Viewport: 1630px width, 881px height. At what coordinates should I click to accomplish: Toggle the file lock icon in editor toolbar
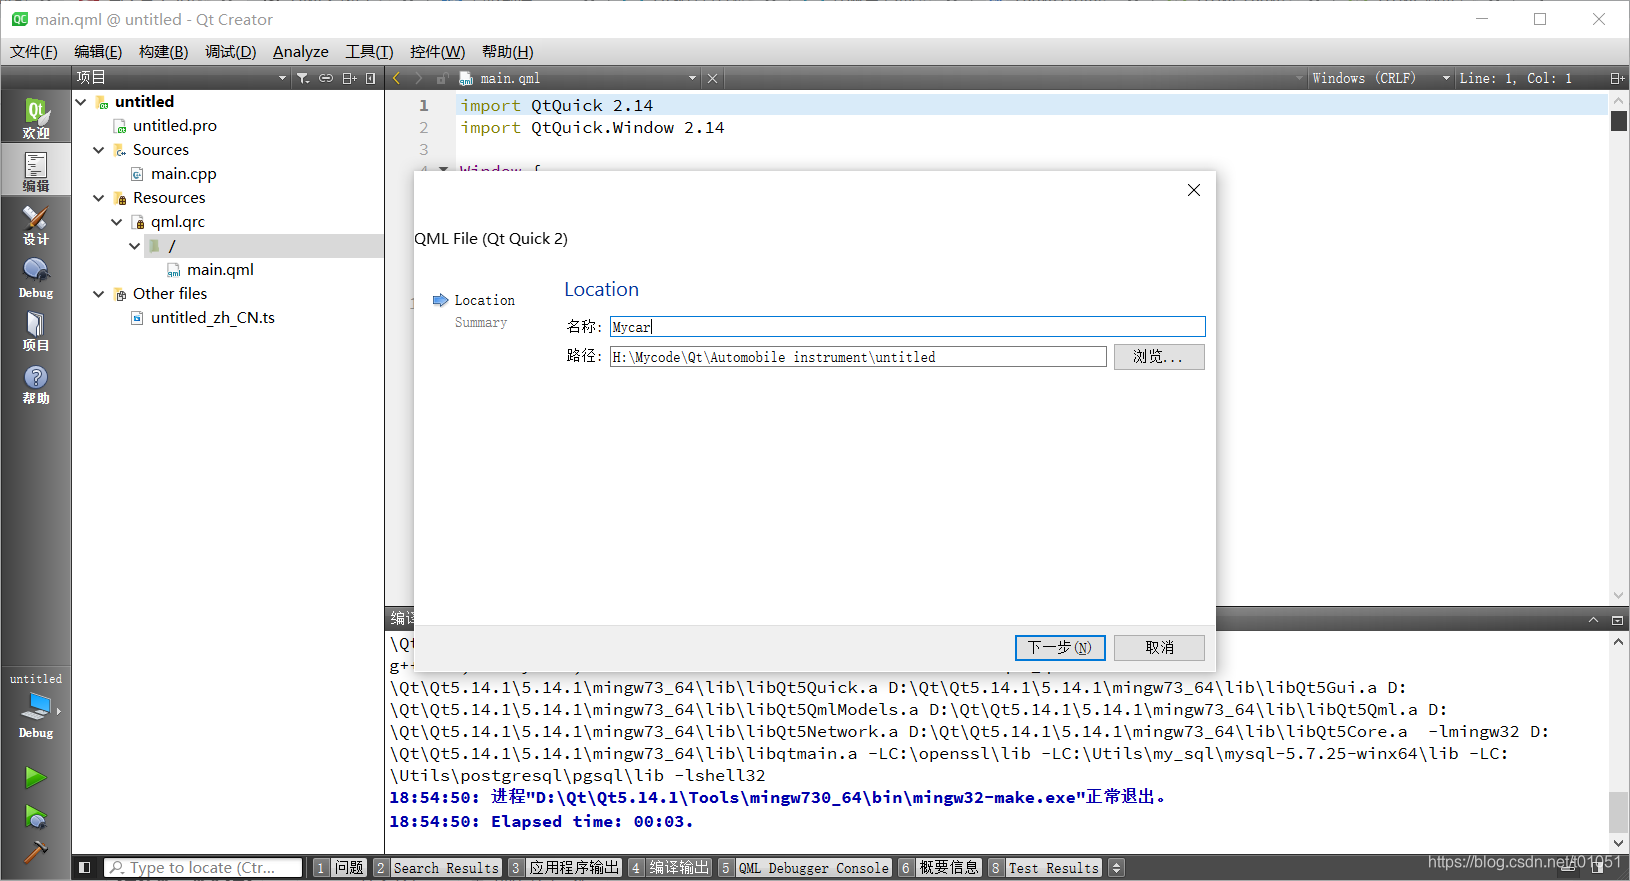441,78
